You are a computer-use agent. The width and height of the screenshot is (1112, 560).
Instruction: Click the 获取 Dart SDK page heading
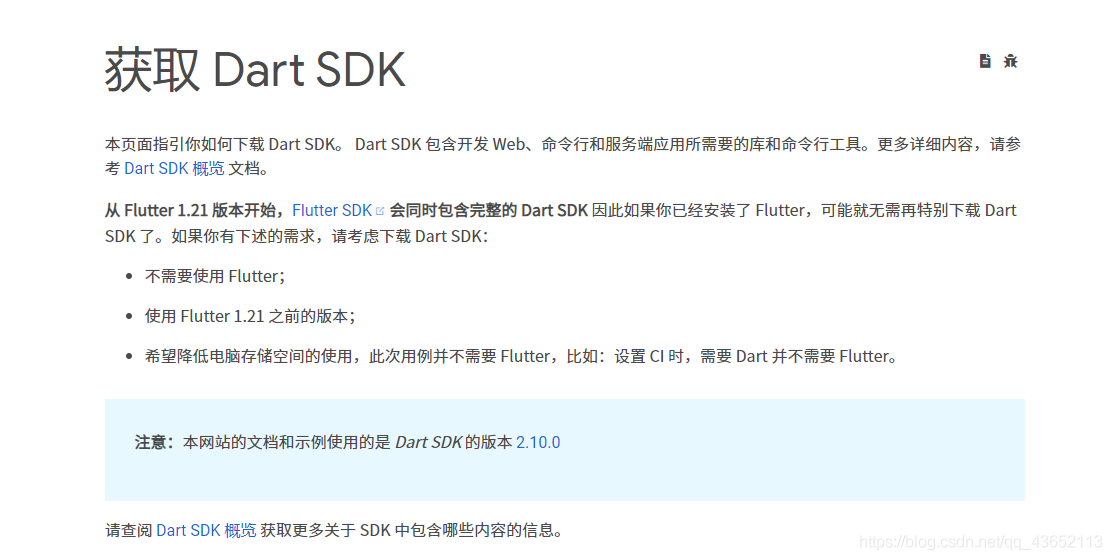click(255, 71)
